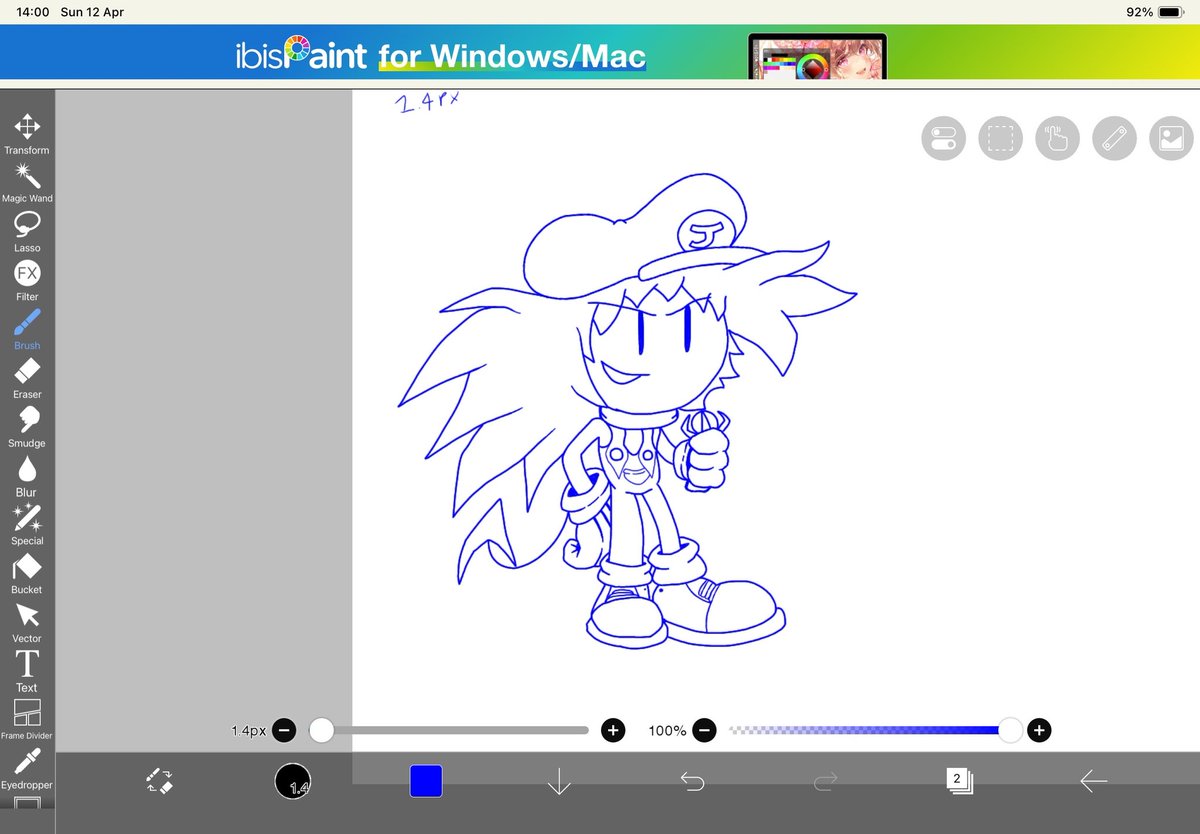Open the blue color swatch picker
1200x834 pixels.
pos(426,781)
